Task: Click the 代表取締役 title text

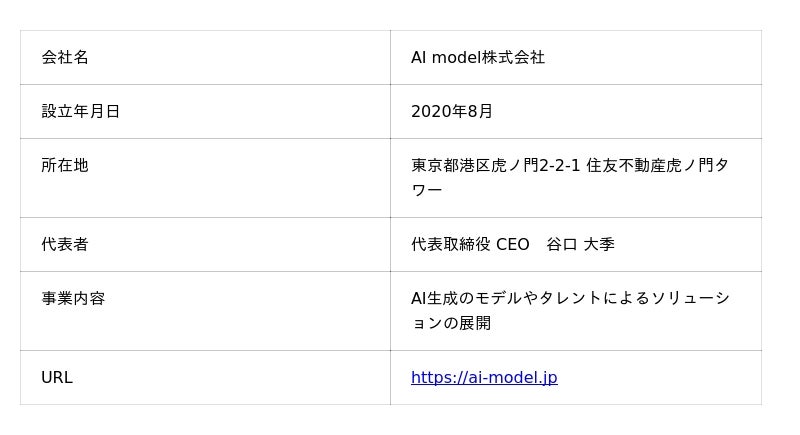Action: (x=451, y=245)
